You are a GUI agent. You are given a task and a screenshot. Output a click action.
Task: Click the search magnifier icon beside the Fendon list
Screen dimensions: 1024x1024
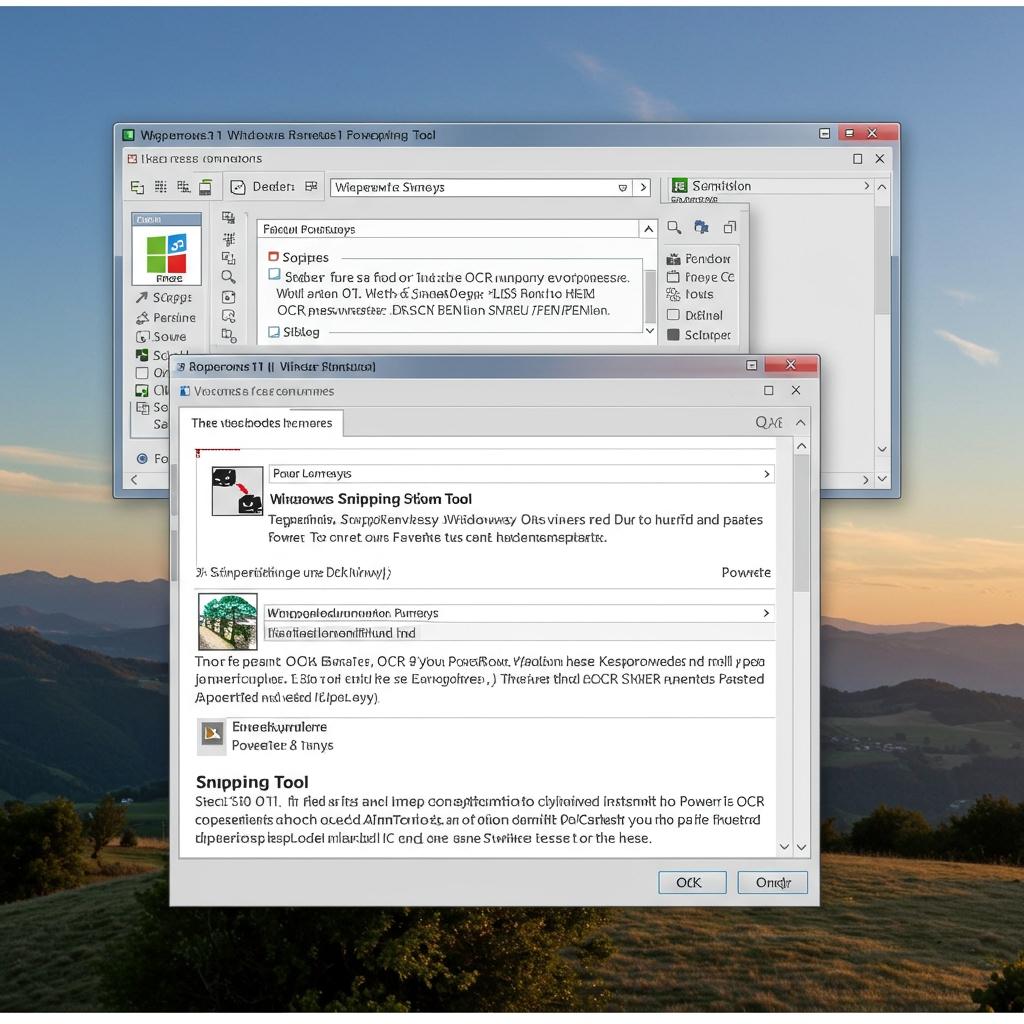pos(674,228)
